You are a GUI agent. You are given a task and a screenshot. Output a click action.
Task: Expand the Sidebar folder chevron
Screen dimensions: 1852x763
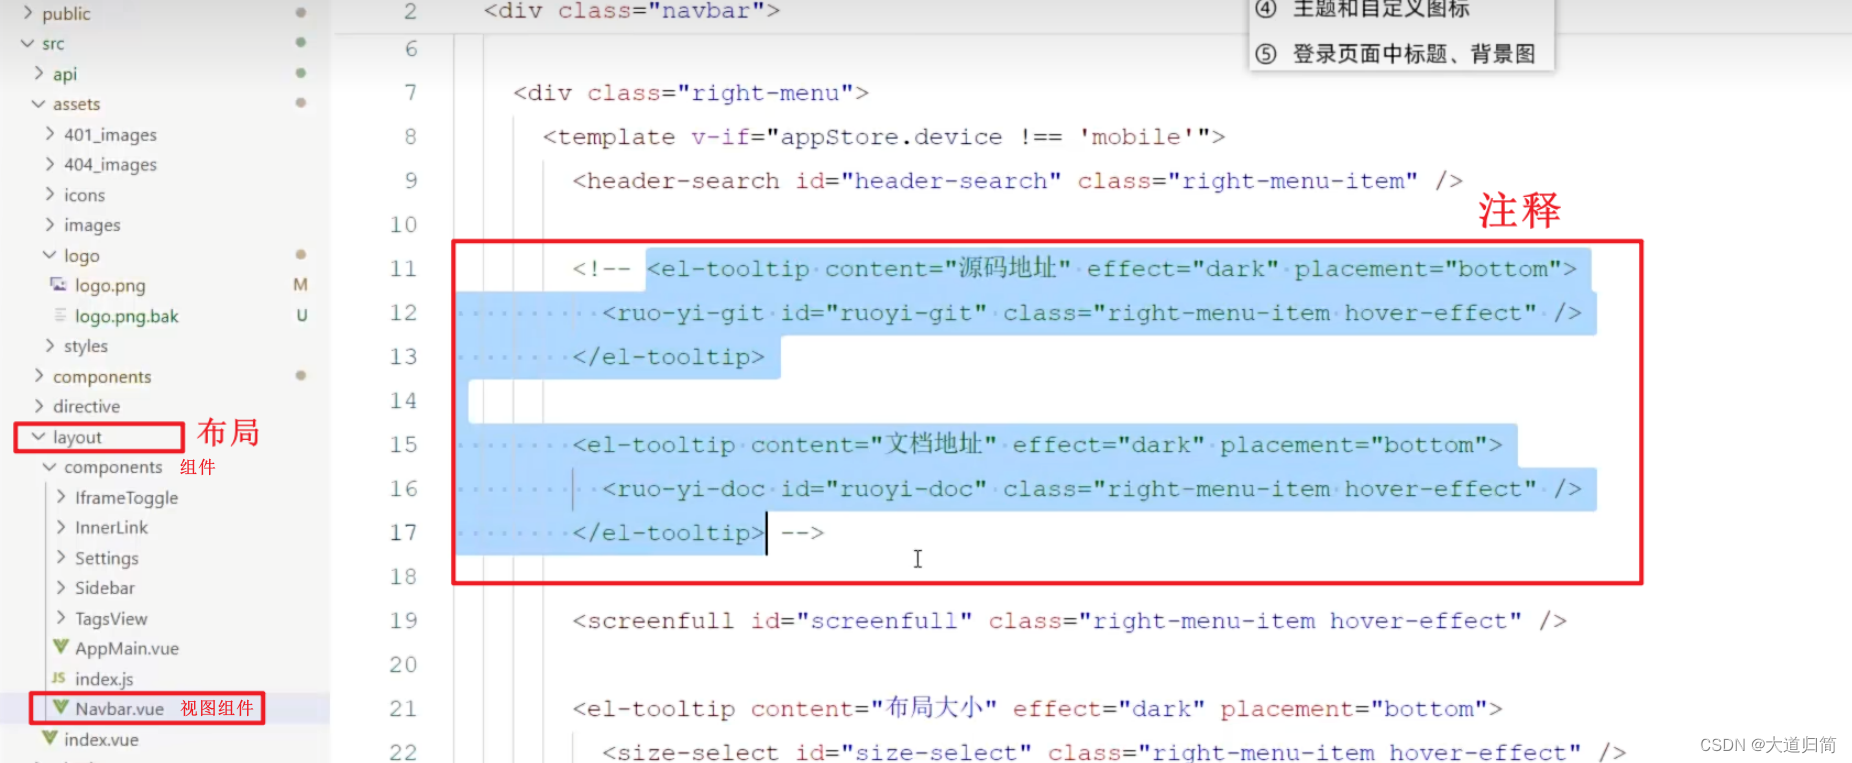coord(61,587)
